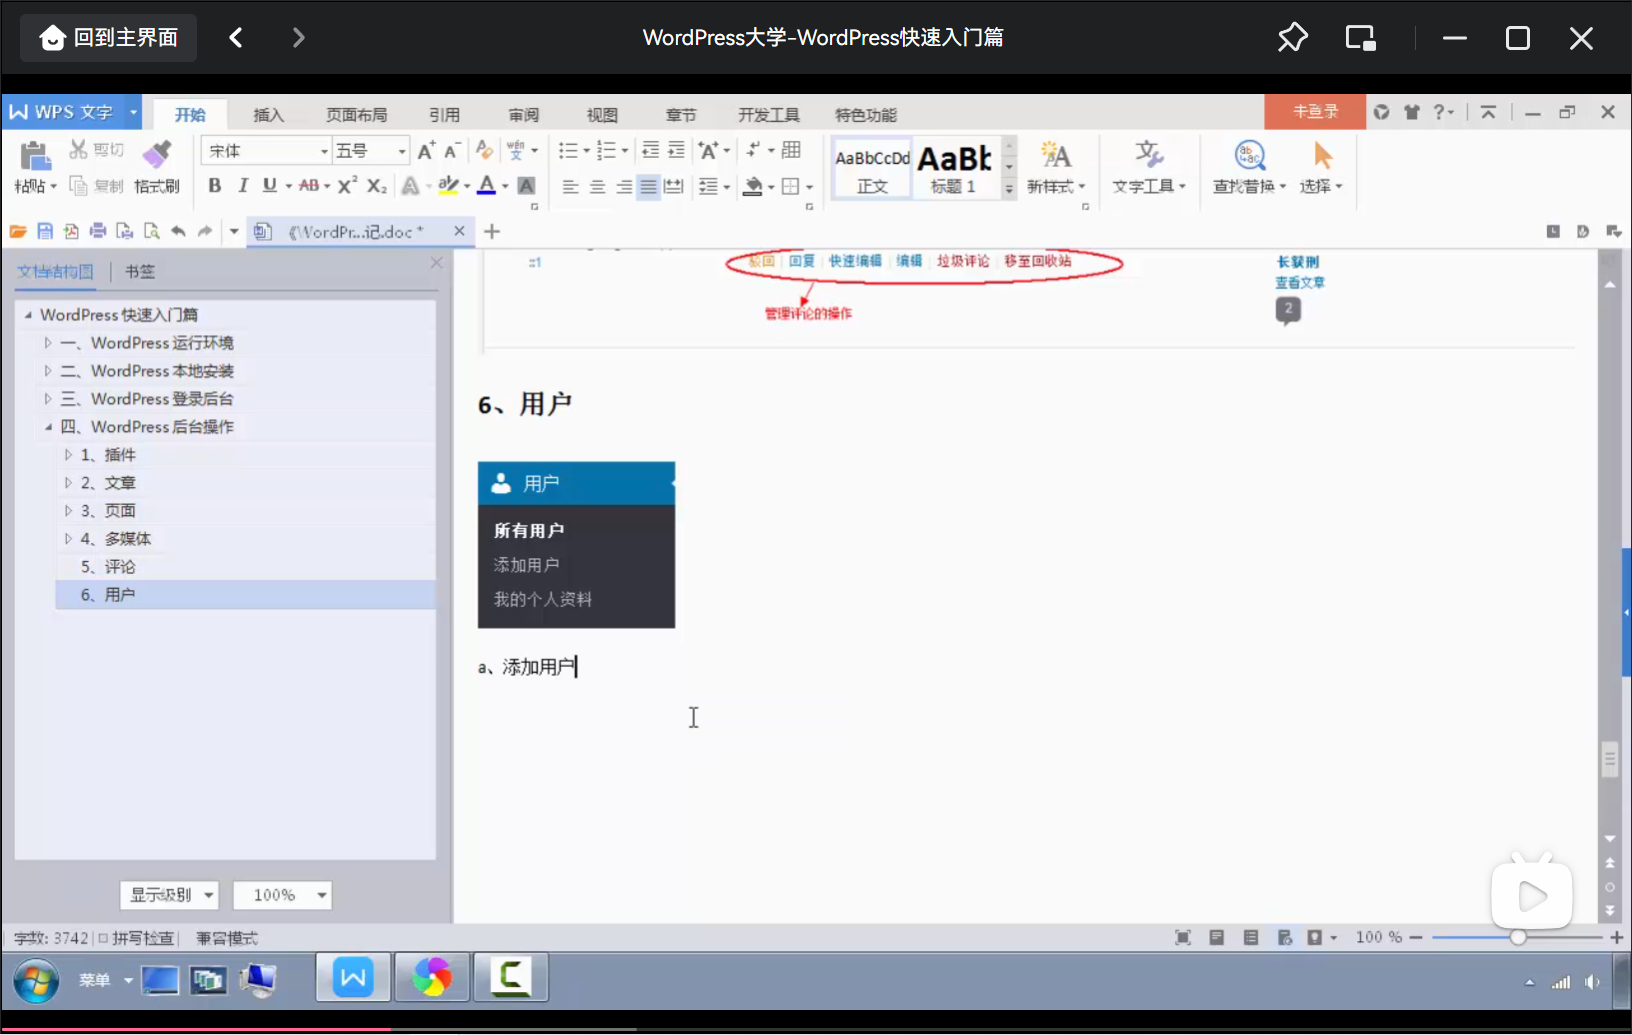Expand the 1、插件 outline item
This screenshot has height=1035, width=1632.
pos(68,455)
